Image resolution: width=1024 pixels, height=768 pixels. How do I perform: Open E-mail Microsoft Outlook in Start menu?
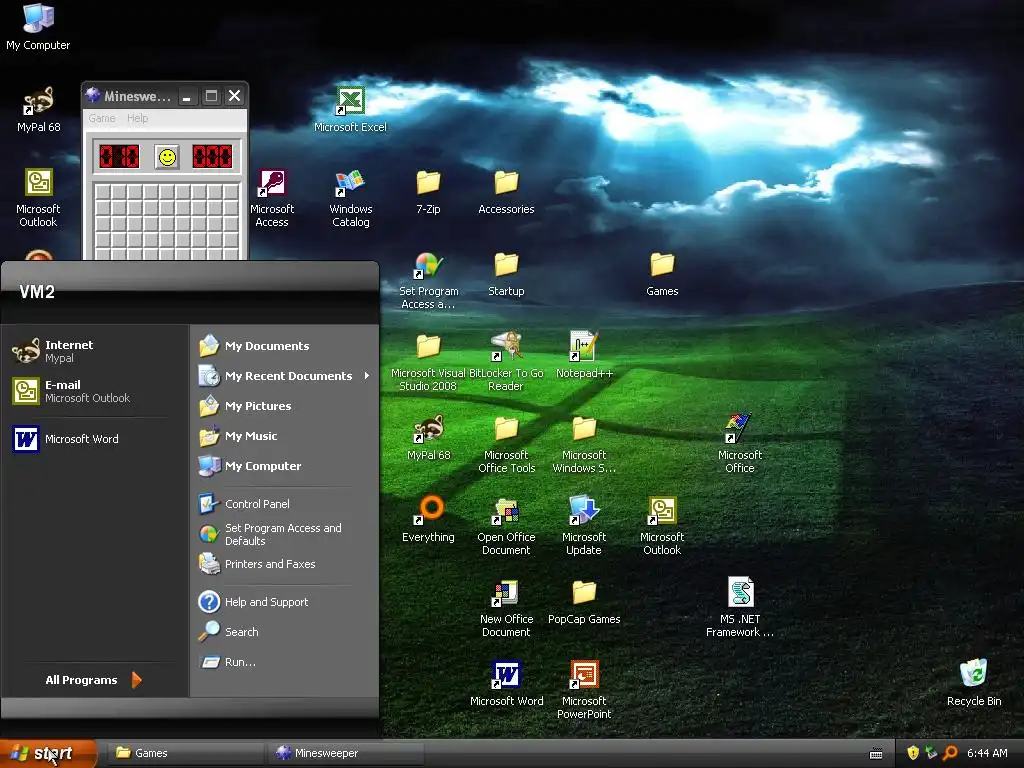95,391
